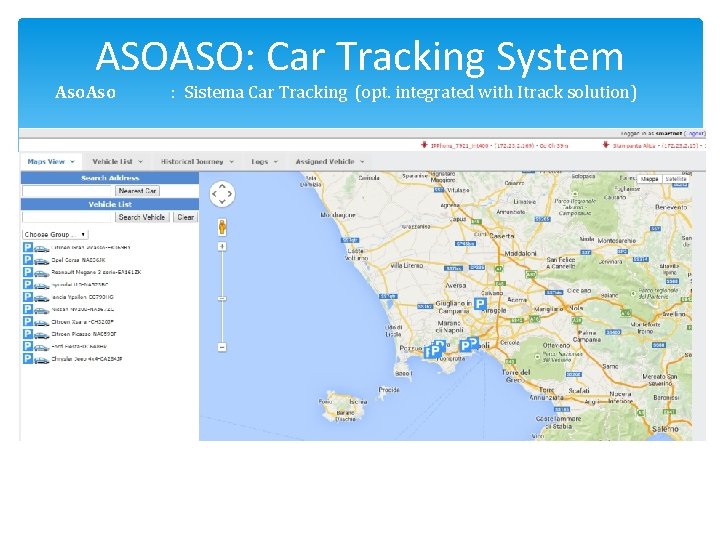Click the parking icon beside Lancia Ypsilon
Image resolution: width=720 pixels, height=540 pixels.
[x=28, y=297]
